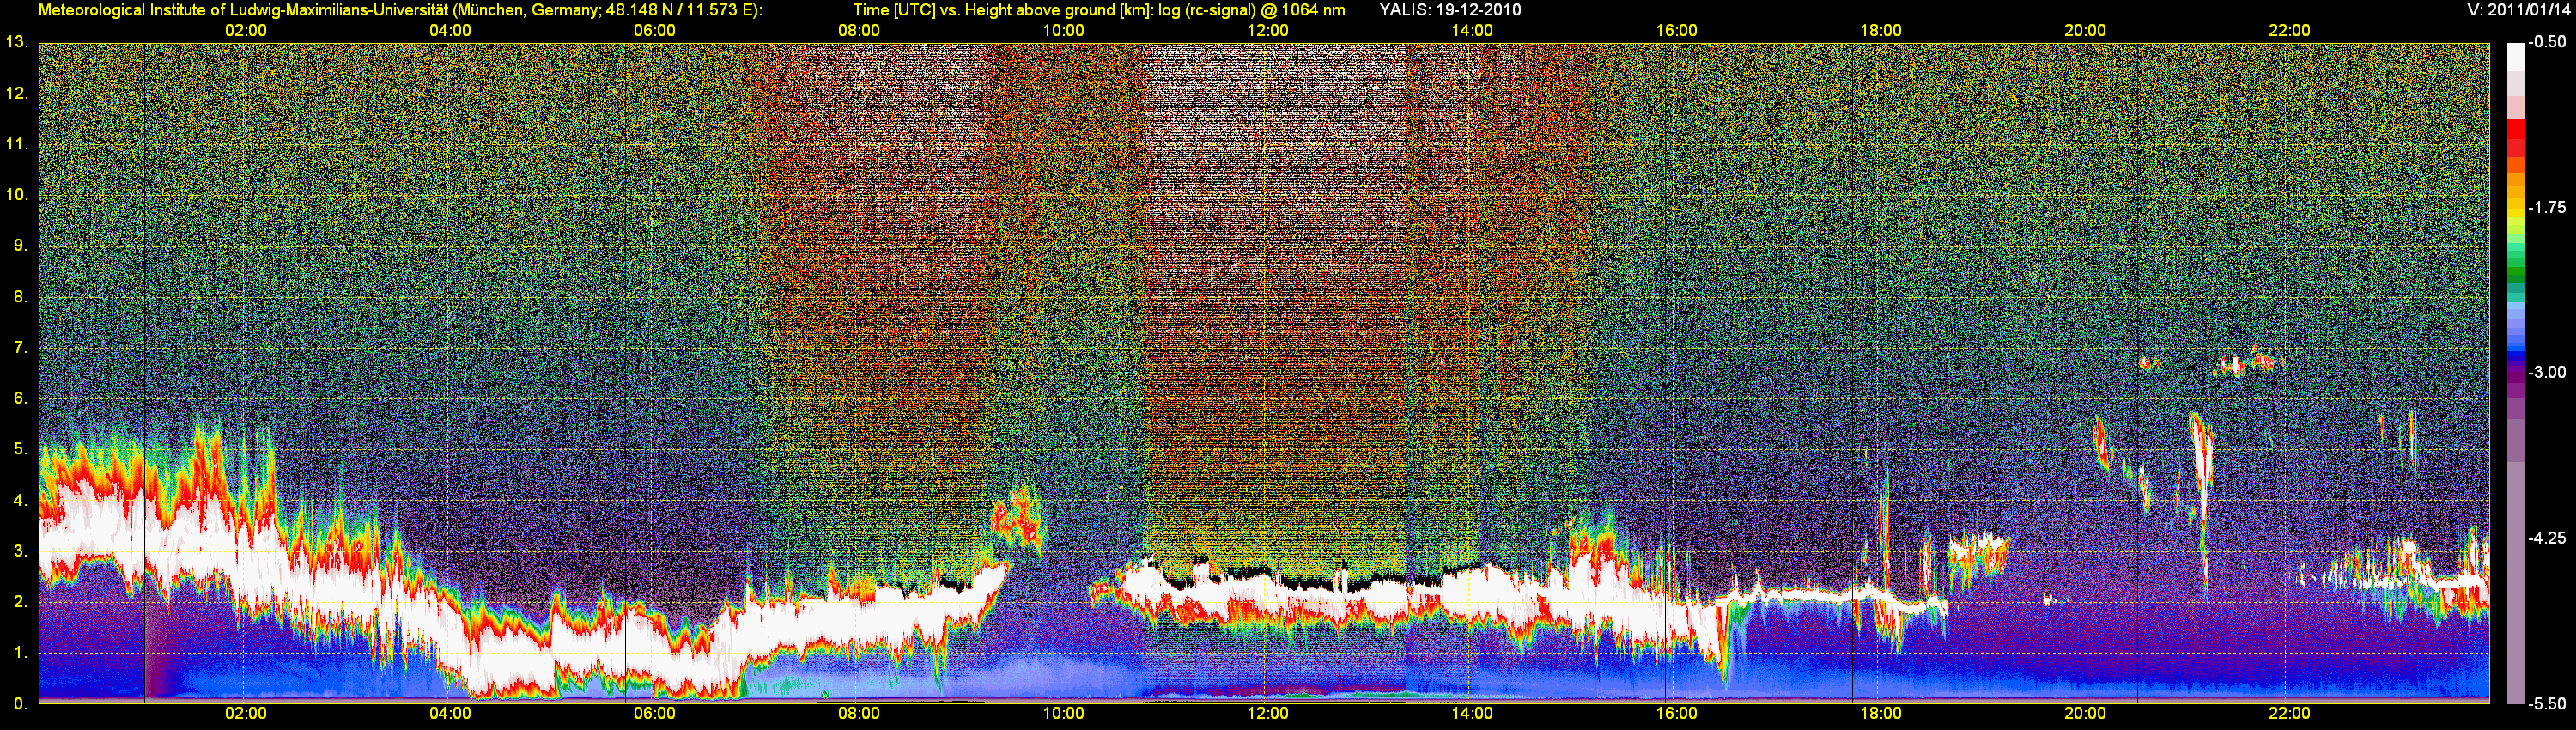Click the -4.25 color scale value
This screenshot has width=2576, height=730.
(2548, 538)
